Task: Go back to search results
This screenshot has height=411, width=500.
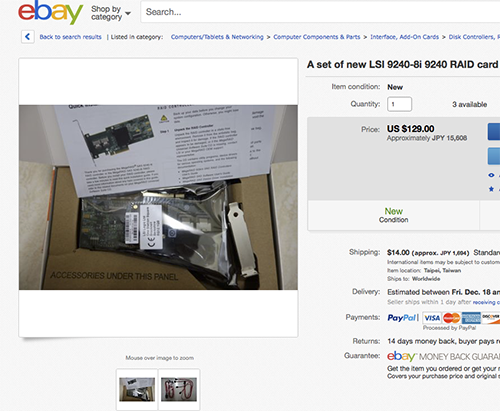Action: point(70,37)
